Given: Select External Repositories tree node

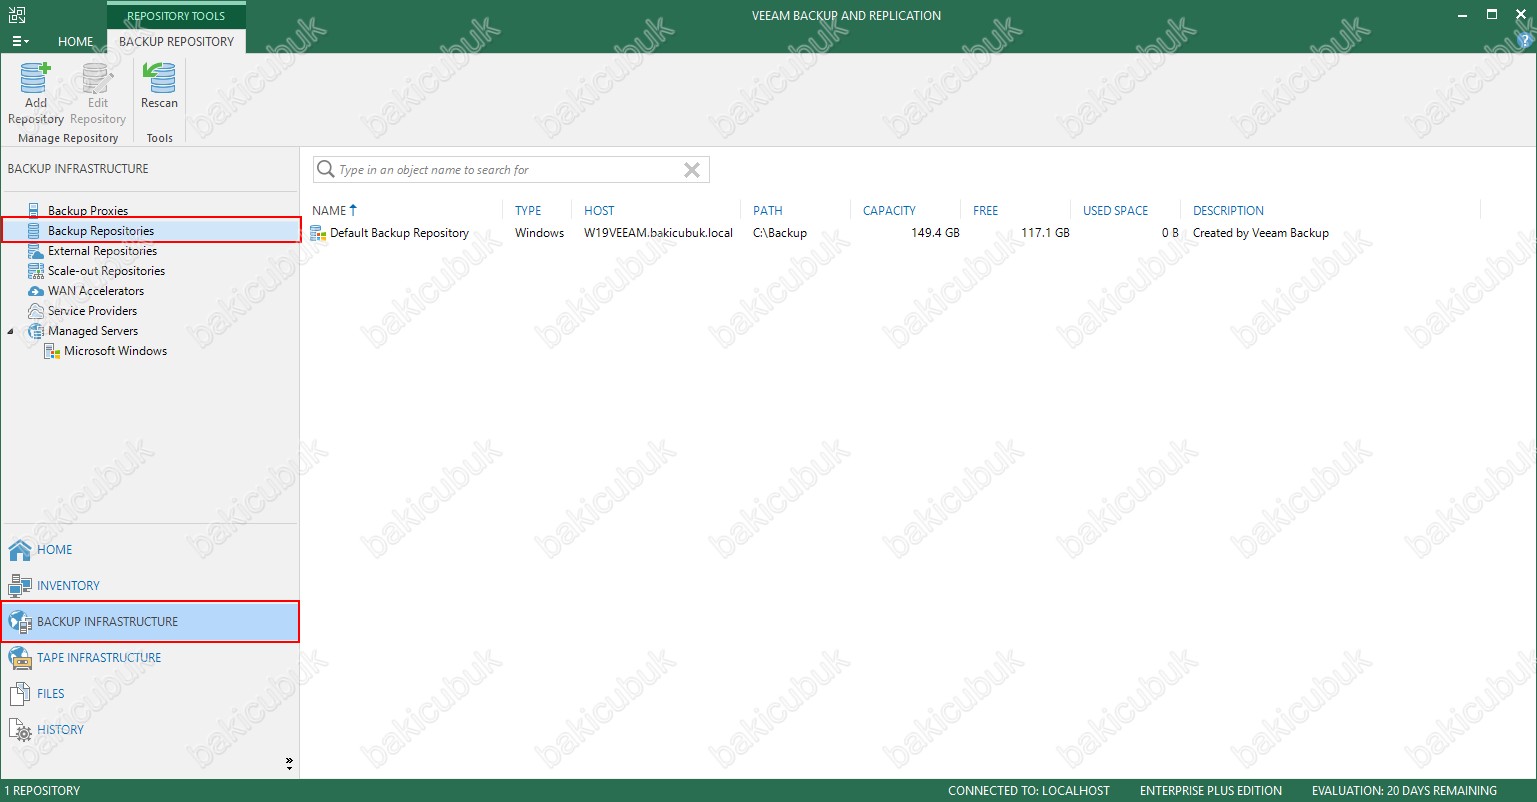Looking at the screenshot, I should tap(102, 251).
